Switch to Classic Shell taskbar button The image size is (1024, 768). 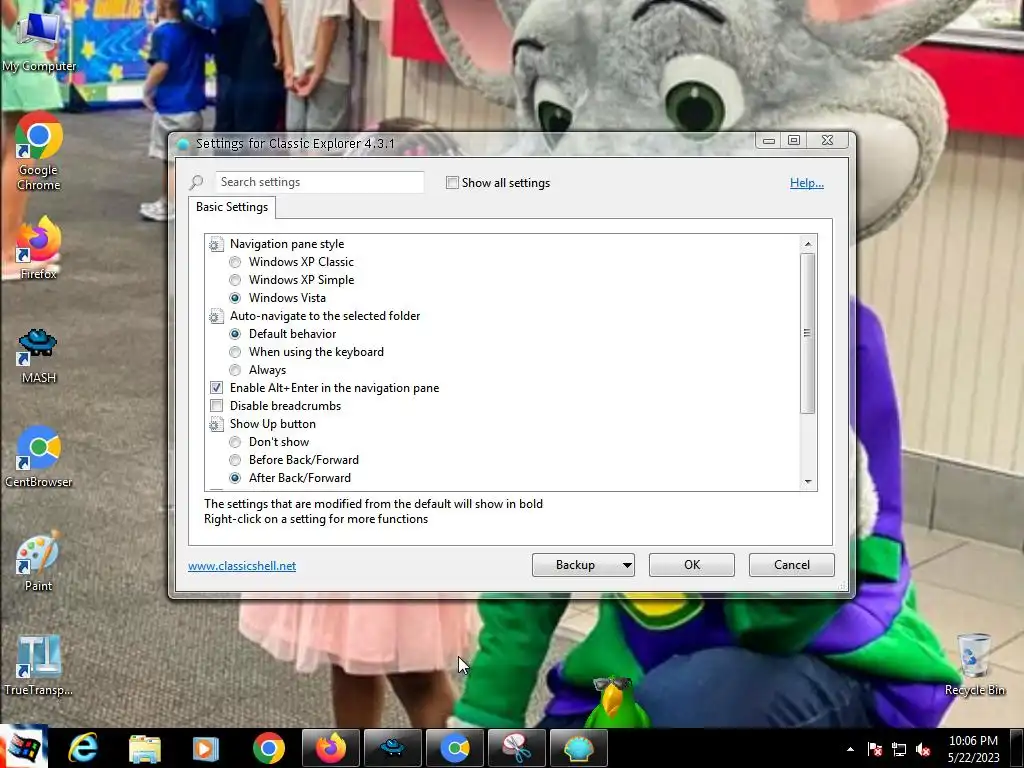[579, 748]
